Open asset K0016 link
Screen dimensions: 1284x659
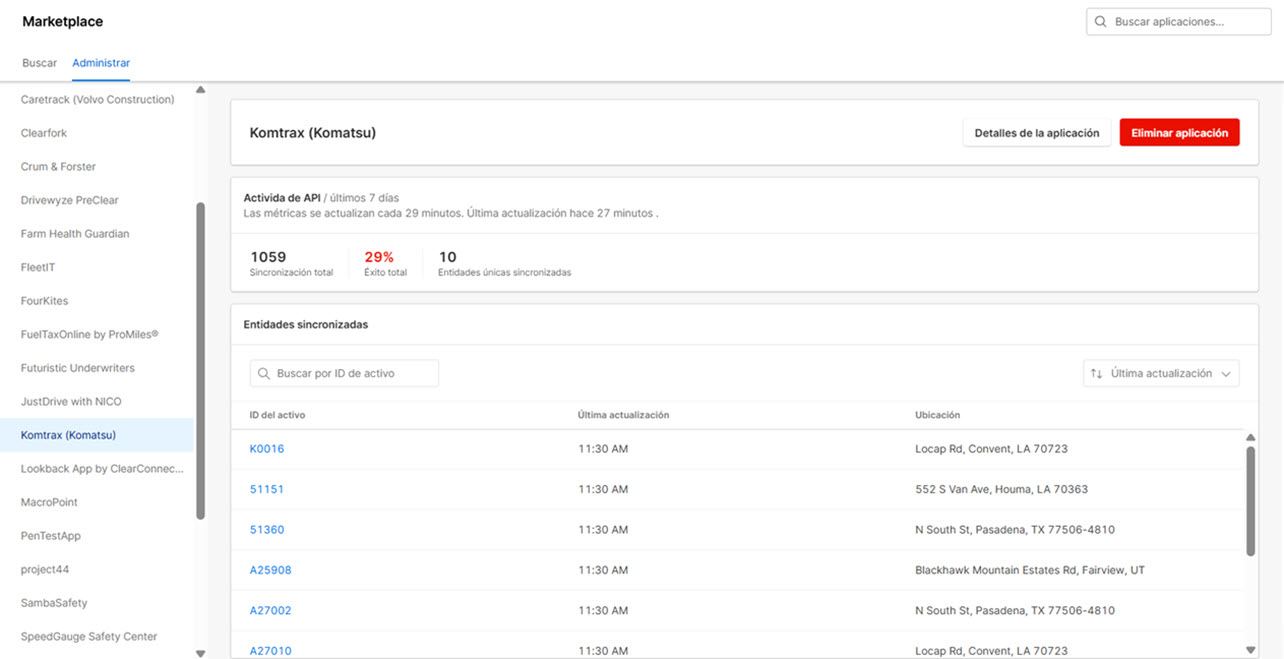pos(267,449)
